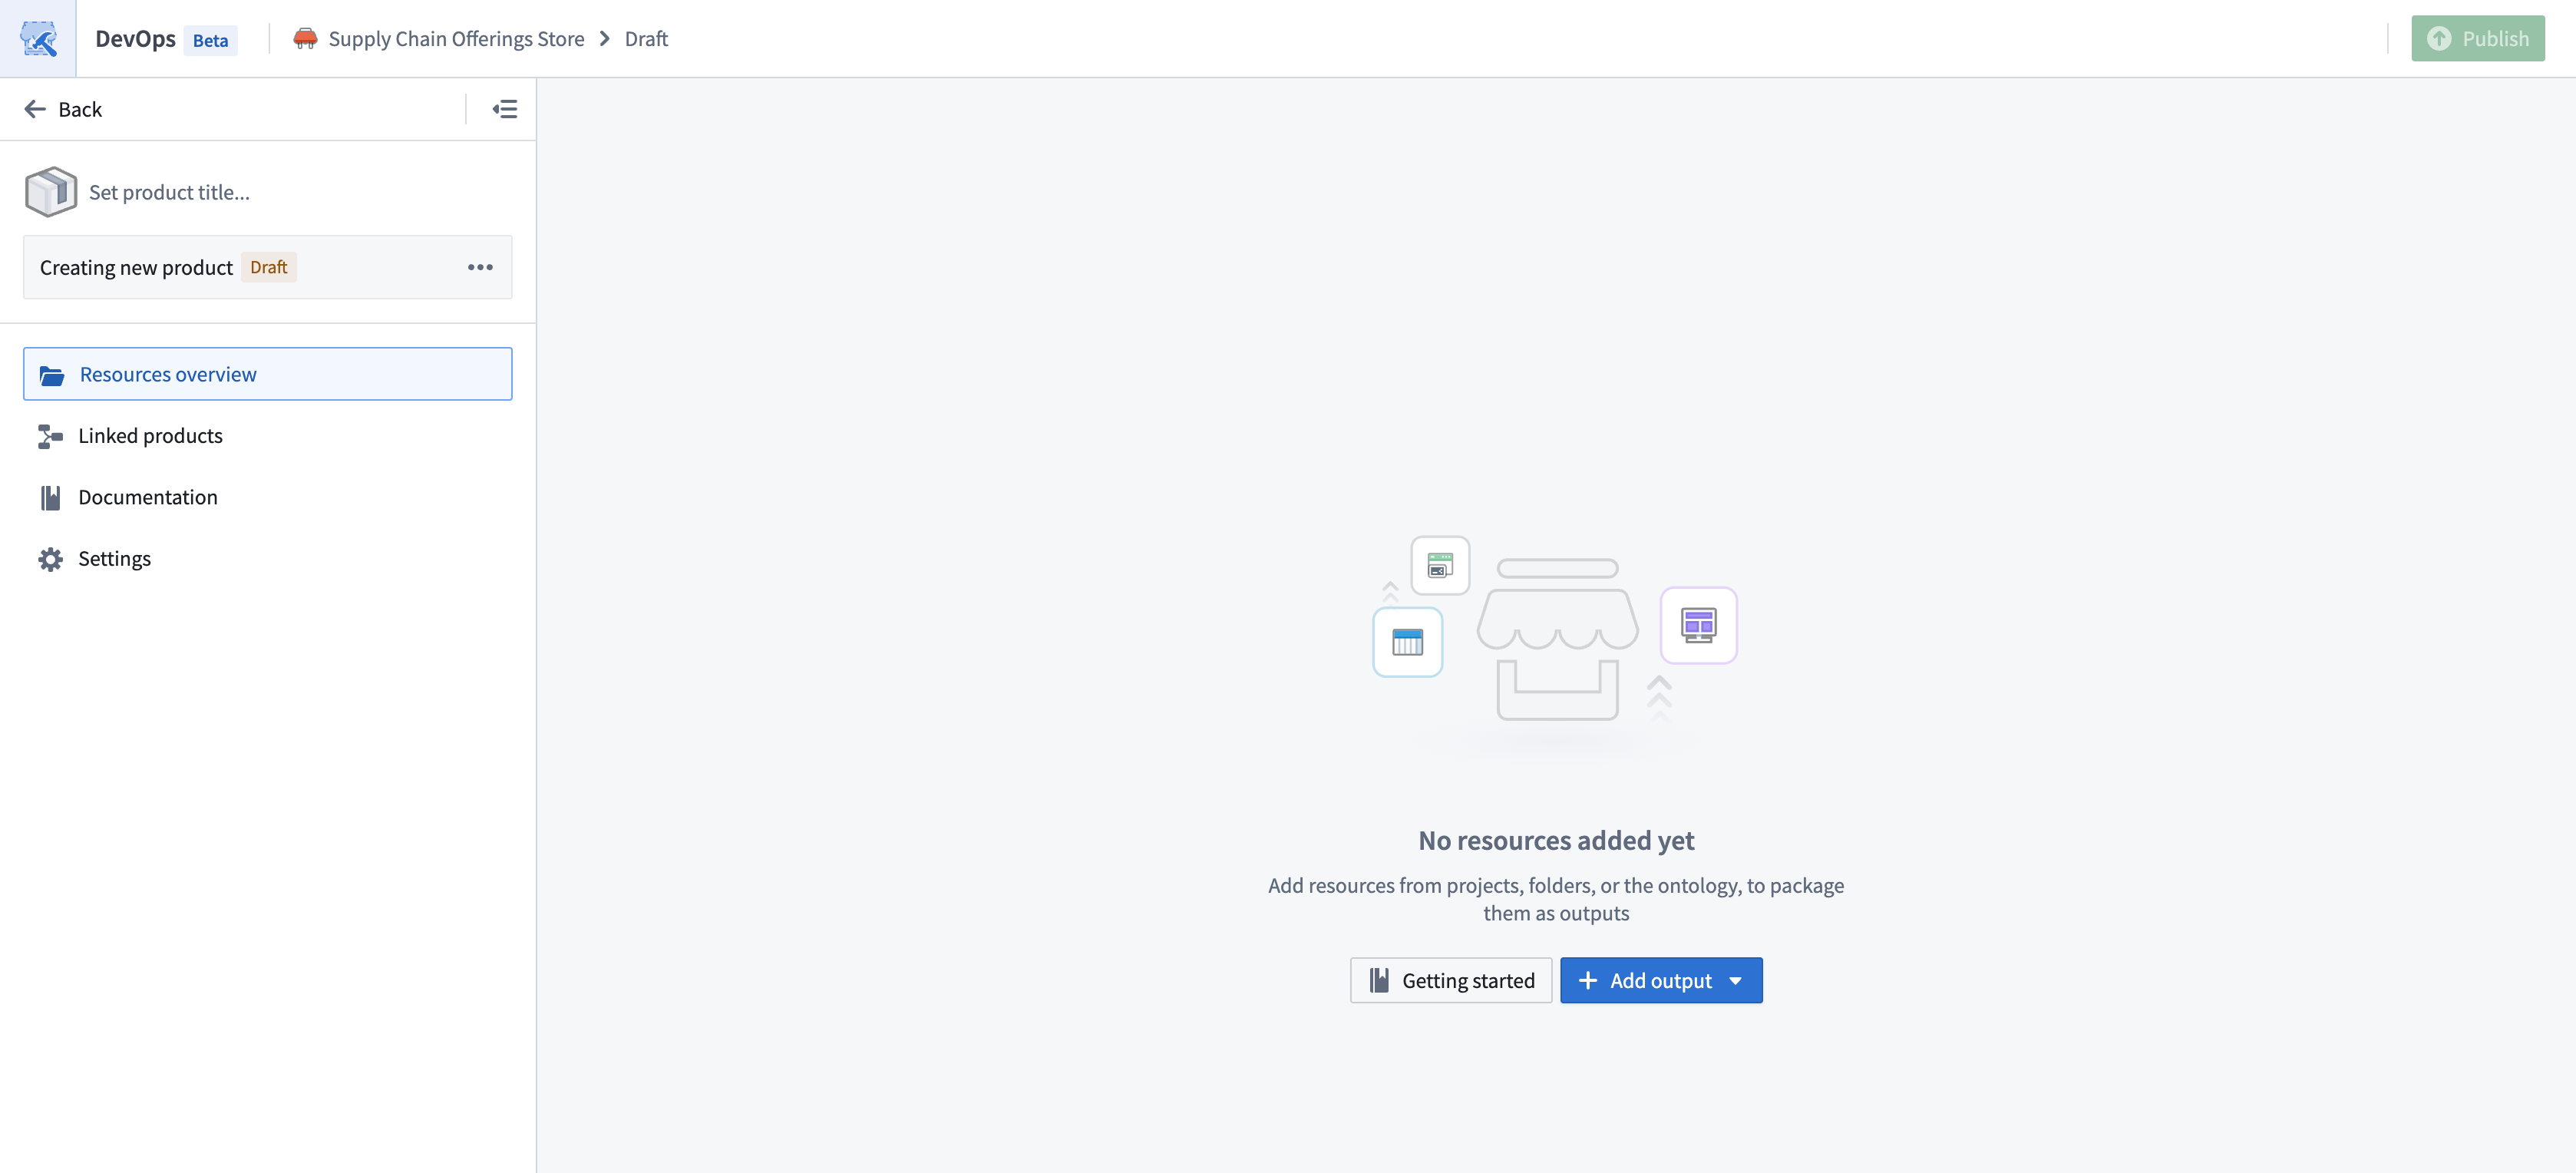Click the Set product title field
This screenshot has height=1173, width=2576.
(169, 192)
